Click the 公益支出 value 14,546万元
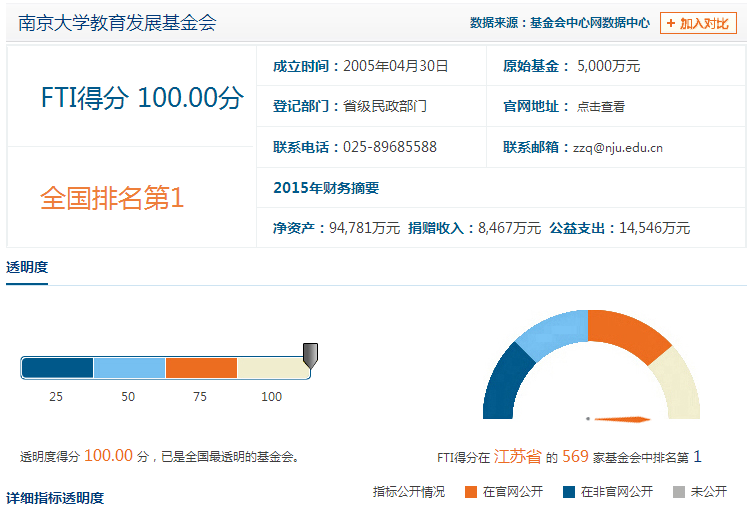749x512 pixels. pos(655,228)
